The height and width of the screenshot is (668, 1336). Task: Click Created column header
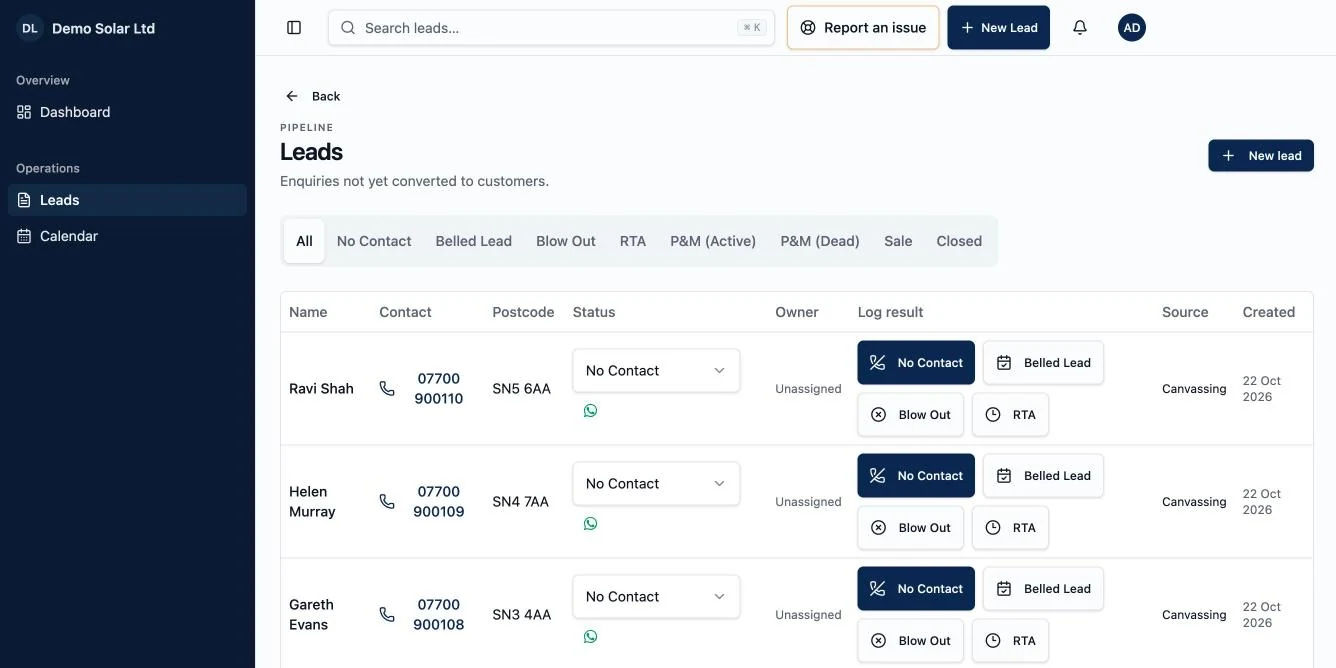tap(1269, 312)
